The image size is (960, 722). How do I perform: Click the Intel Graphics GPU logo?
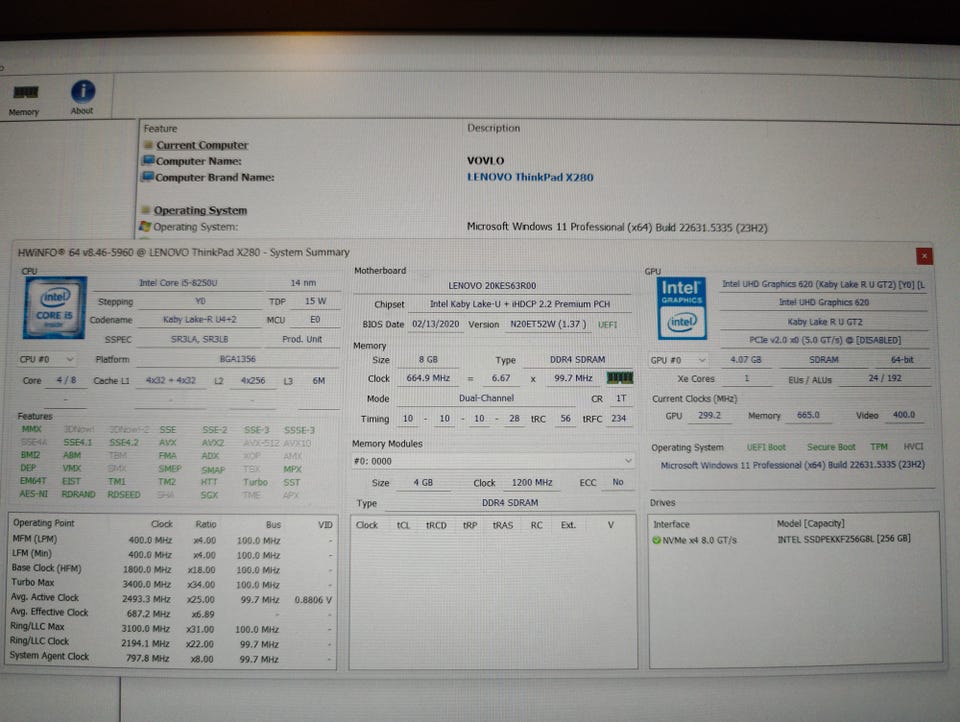[681, 308]
